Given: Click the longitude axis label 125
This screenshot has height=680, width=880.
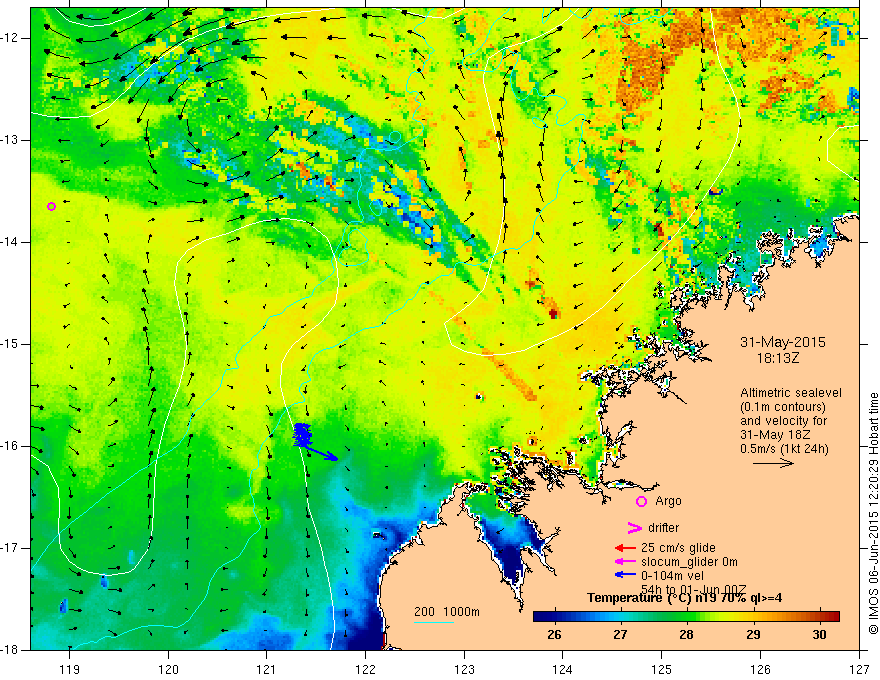Looking at the screenshot, I should coord(662,669).
